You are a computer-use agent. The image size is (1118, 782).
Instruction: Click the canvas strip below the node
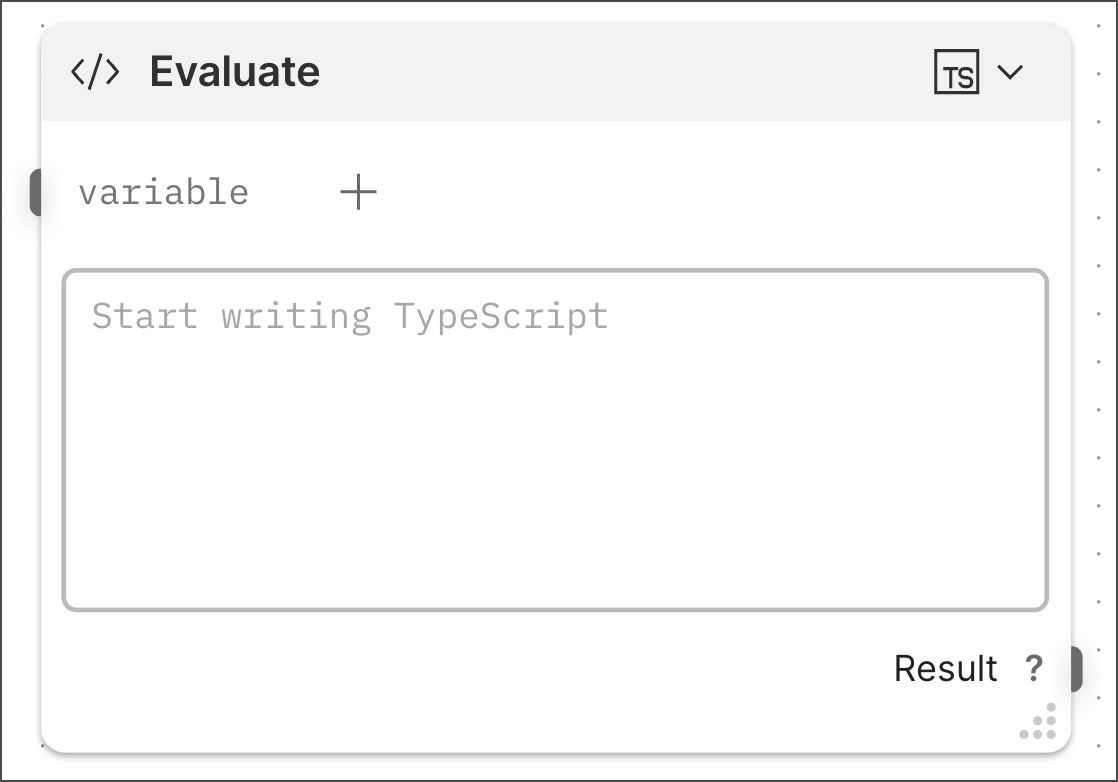click(x=555, y=767)
